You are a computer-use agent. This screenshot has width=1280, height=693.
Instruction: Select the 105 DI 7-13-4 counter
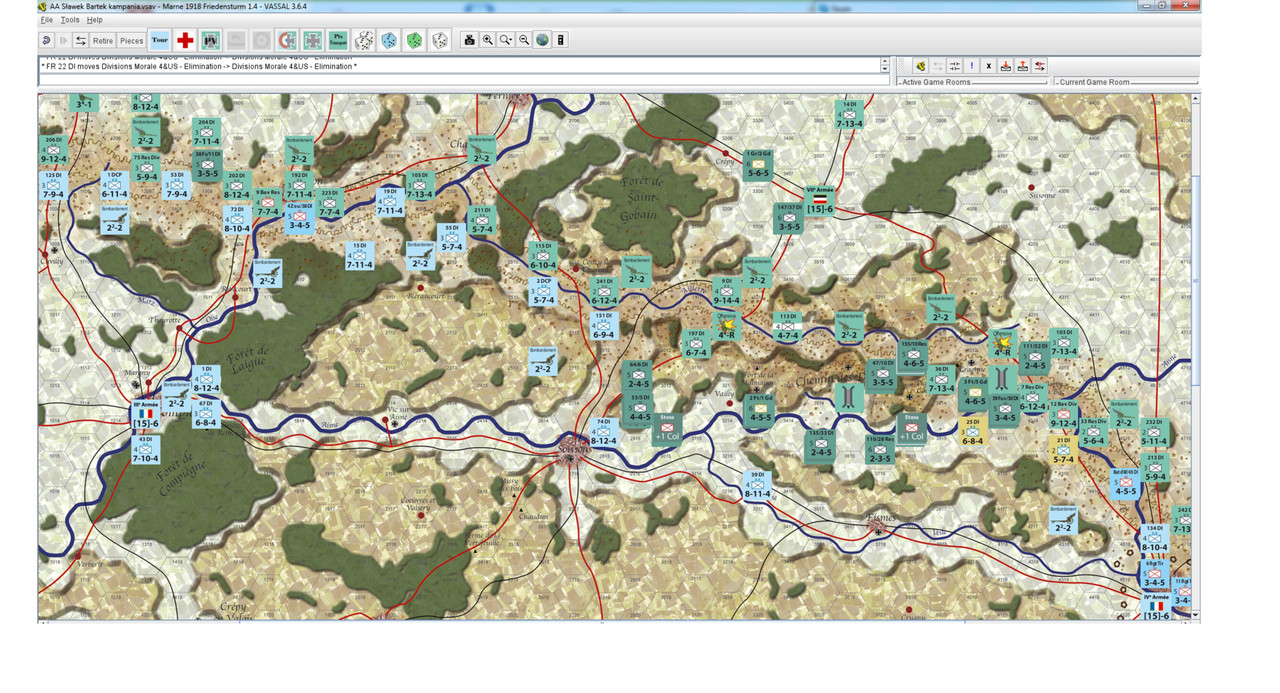(420, 186)
